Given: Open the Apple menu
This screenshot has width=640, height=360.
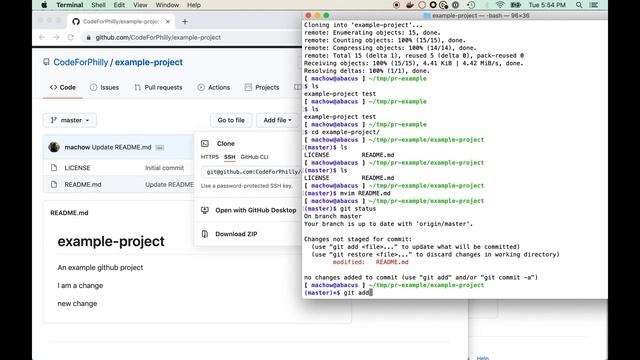Looking at the screenshot, I should pos(44,5).
